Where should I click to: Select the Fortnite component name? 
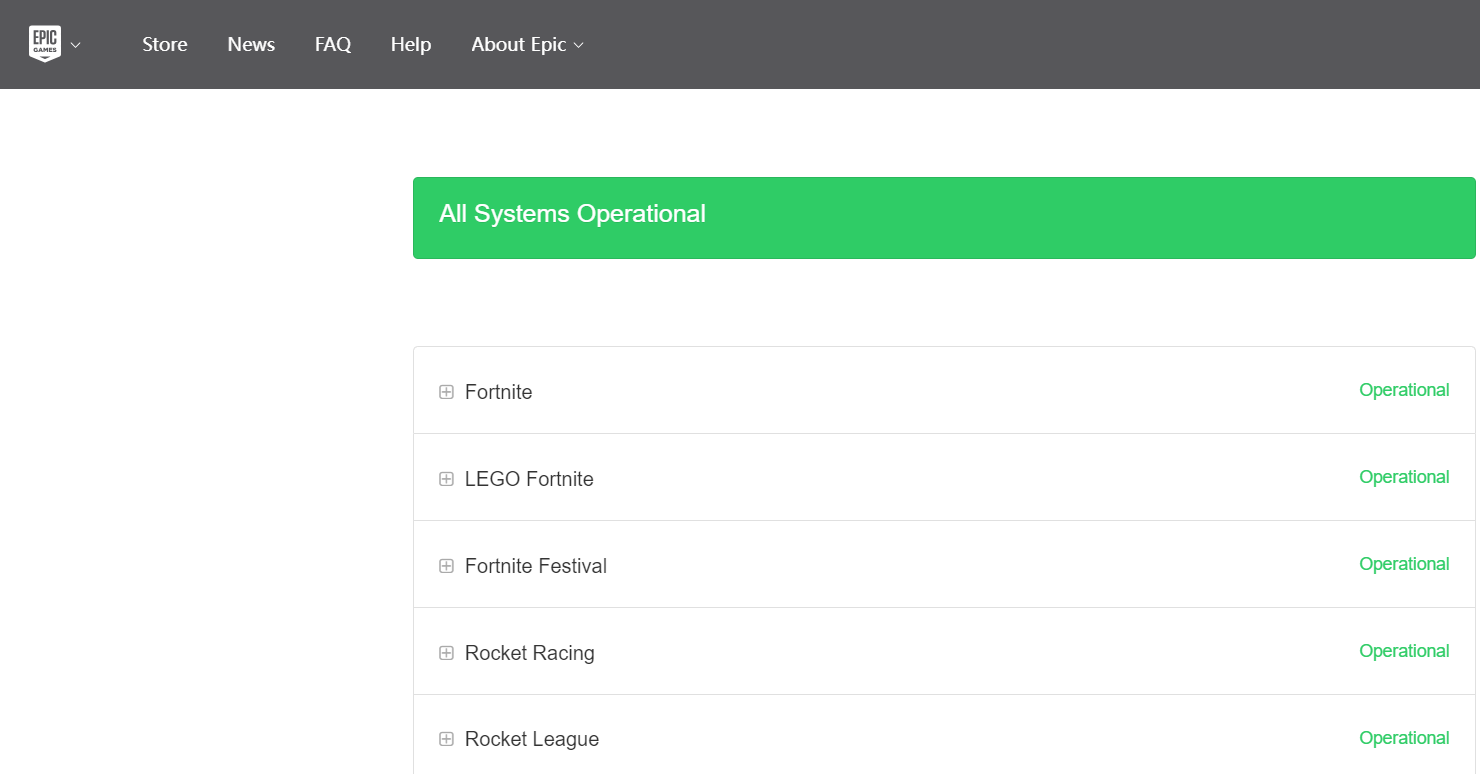[498, 392]
